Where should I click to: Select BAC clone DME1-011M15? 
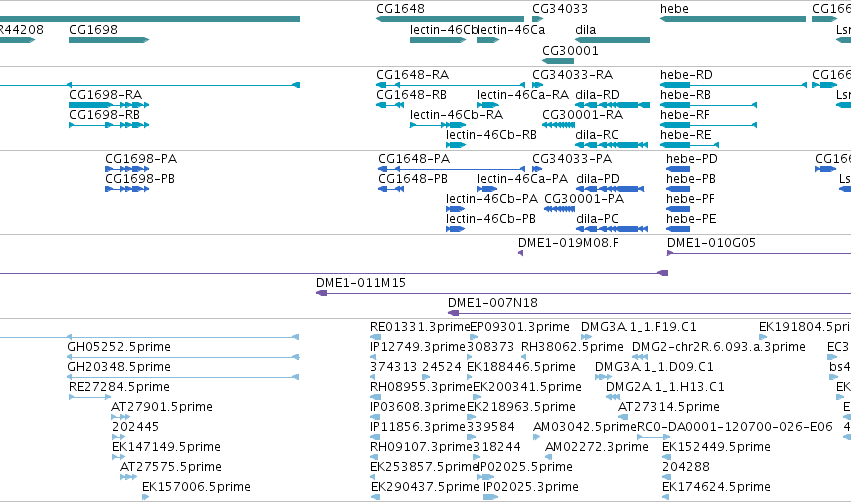pyautogui.click(x=360, y=283)
